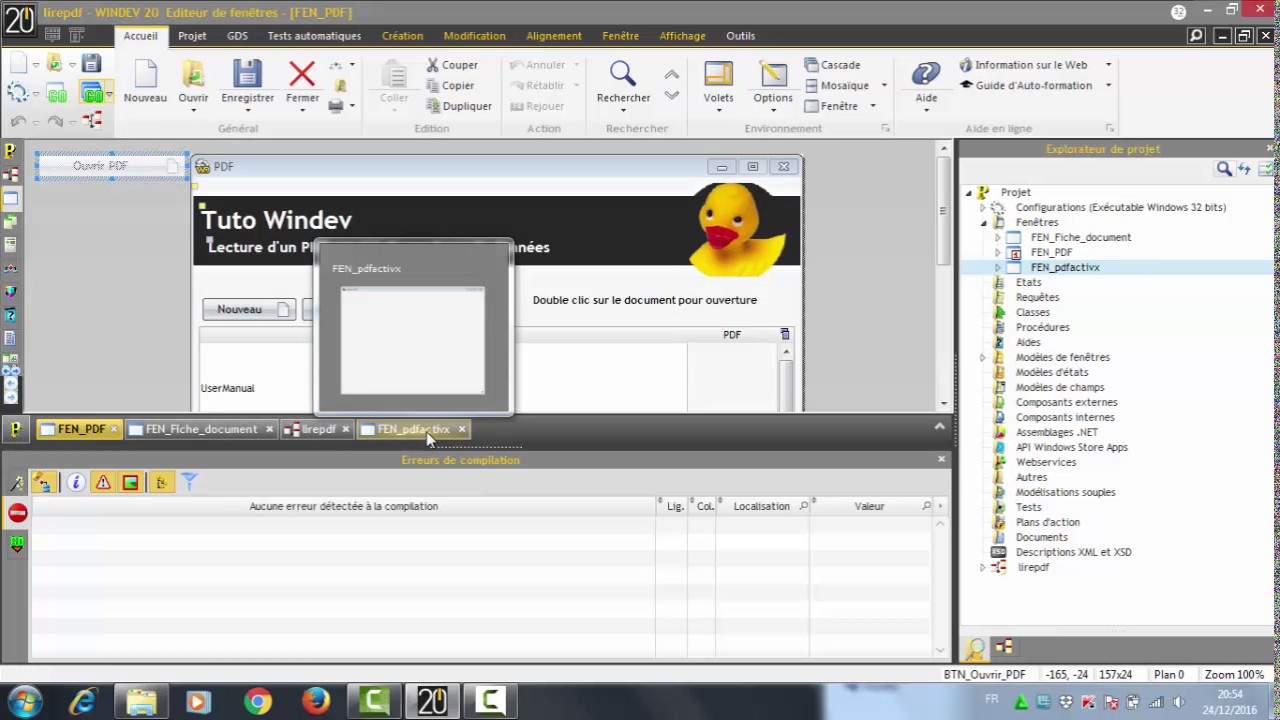Click the Aide question mark icon

coord(926,74)
